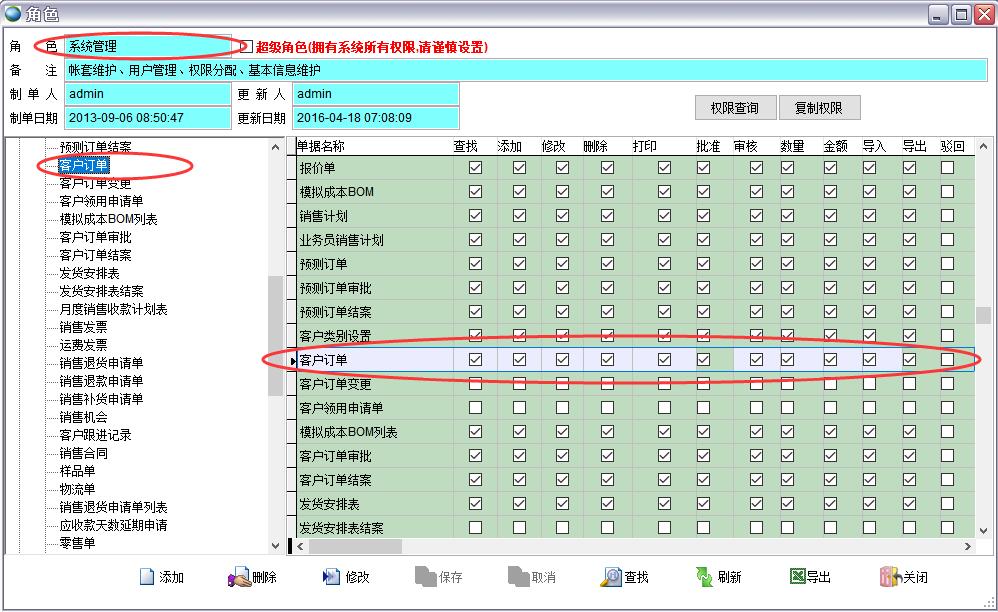Click the 删除 (Delete) toolbar icon
The image size is (998, 612).
pyautogui.click(x=239, y=577)
